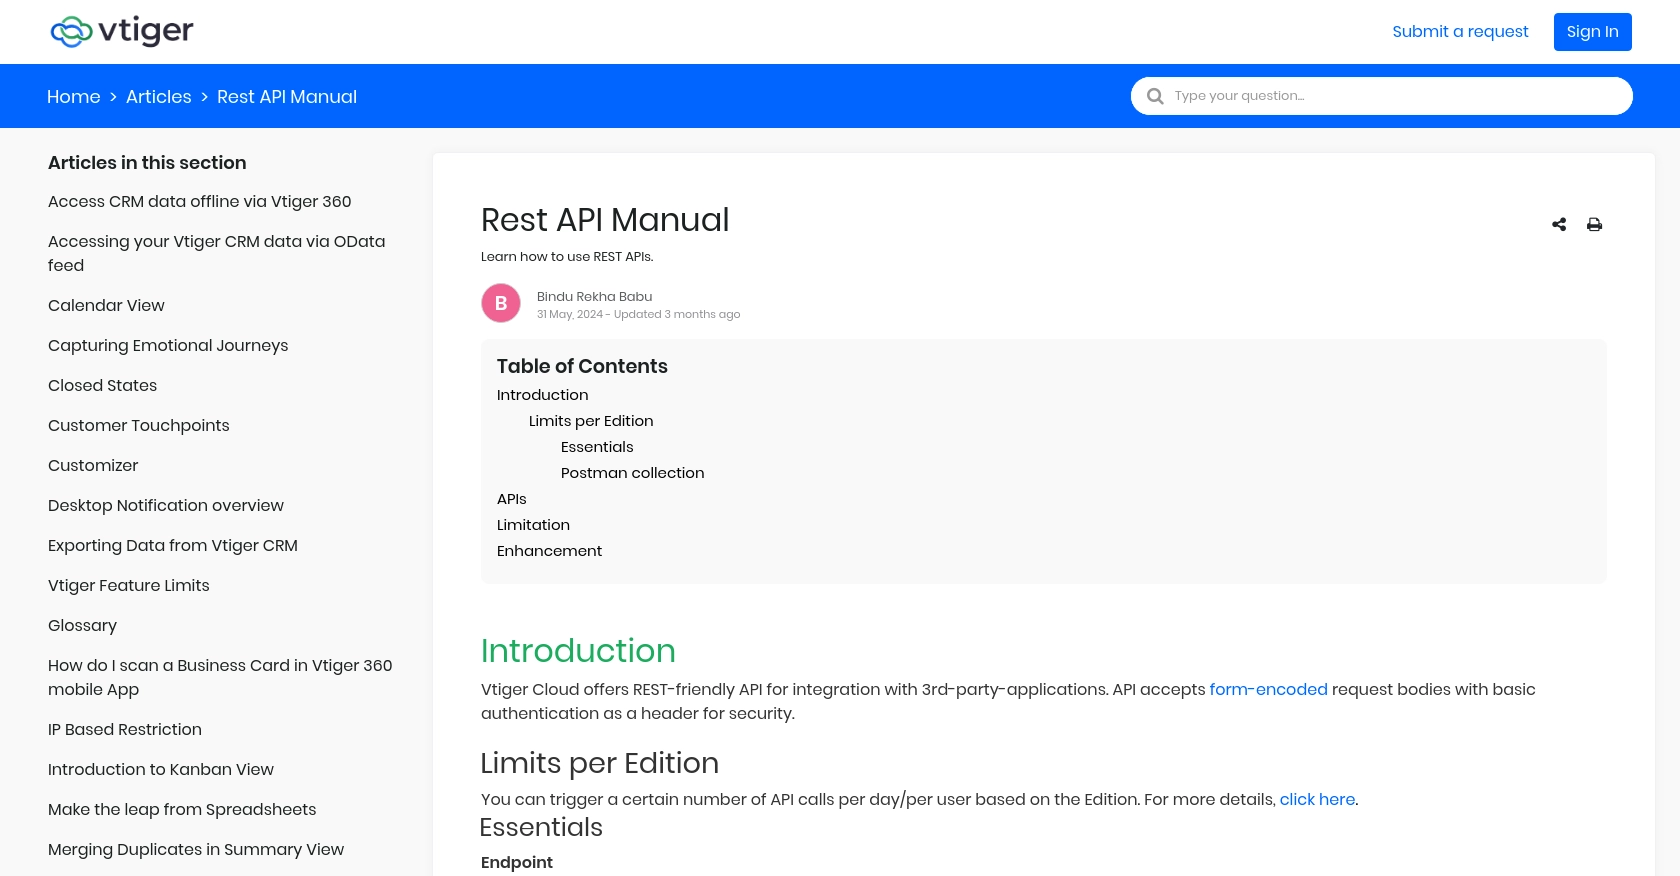
Task: Click 'Learn how to use REST APIs.' subtitle
Action: (x=567, y=256)
